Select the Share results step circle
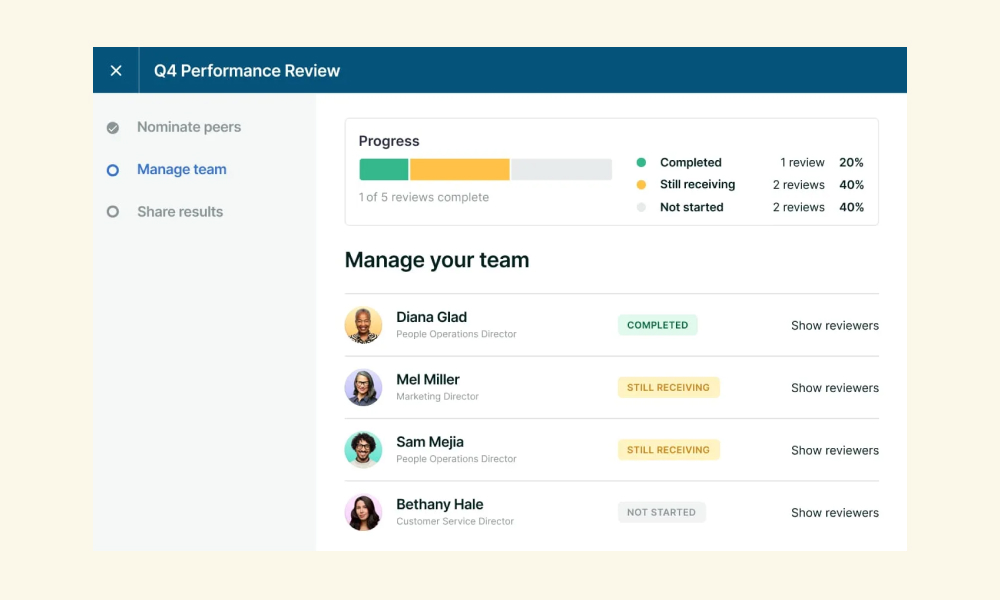The height and width of the screenshot is (600, 1000). 113,212
